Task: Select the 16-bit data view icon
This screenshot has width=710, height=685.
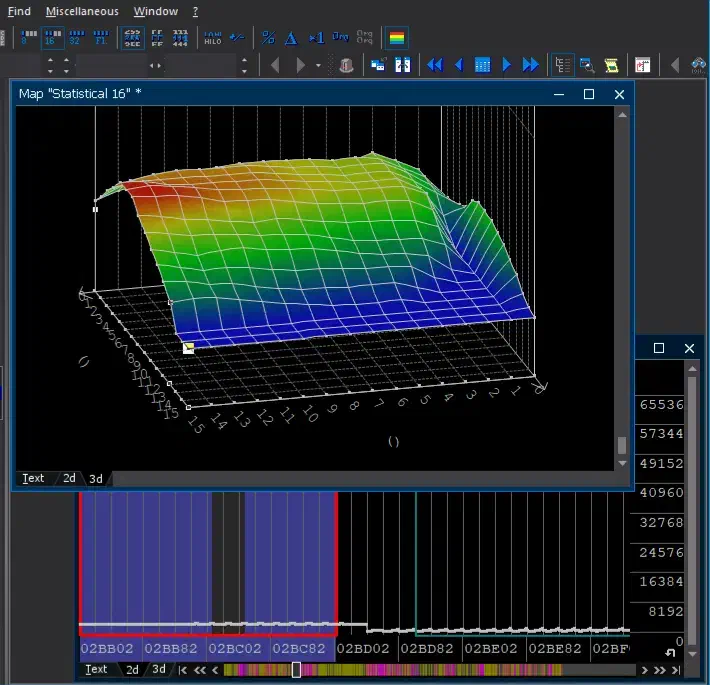Action: pos(53,38)
